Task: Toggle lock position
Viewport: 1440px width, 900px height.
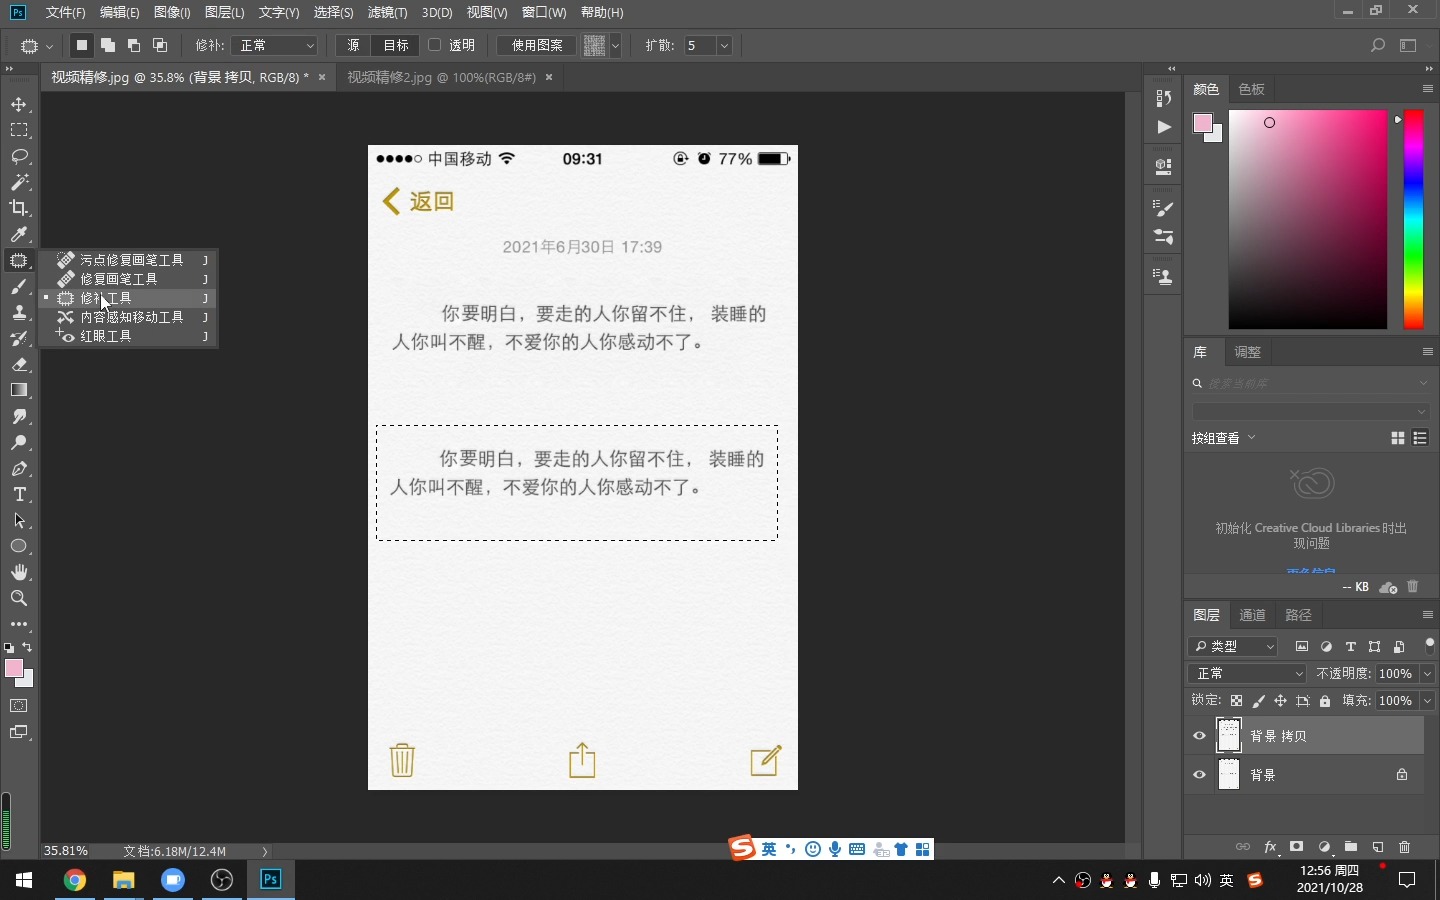Action: pos(1280,701)
